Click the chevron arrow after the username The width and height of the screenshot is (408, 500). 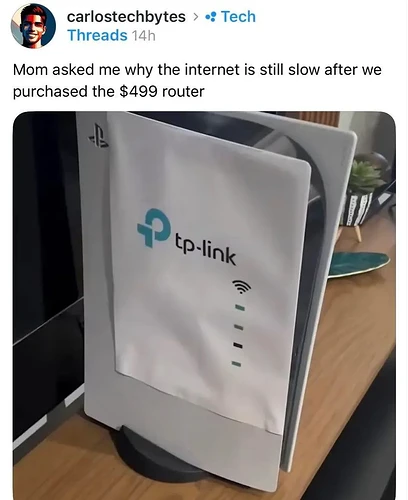point(196,16)
